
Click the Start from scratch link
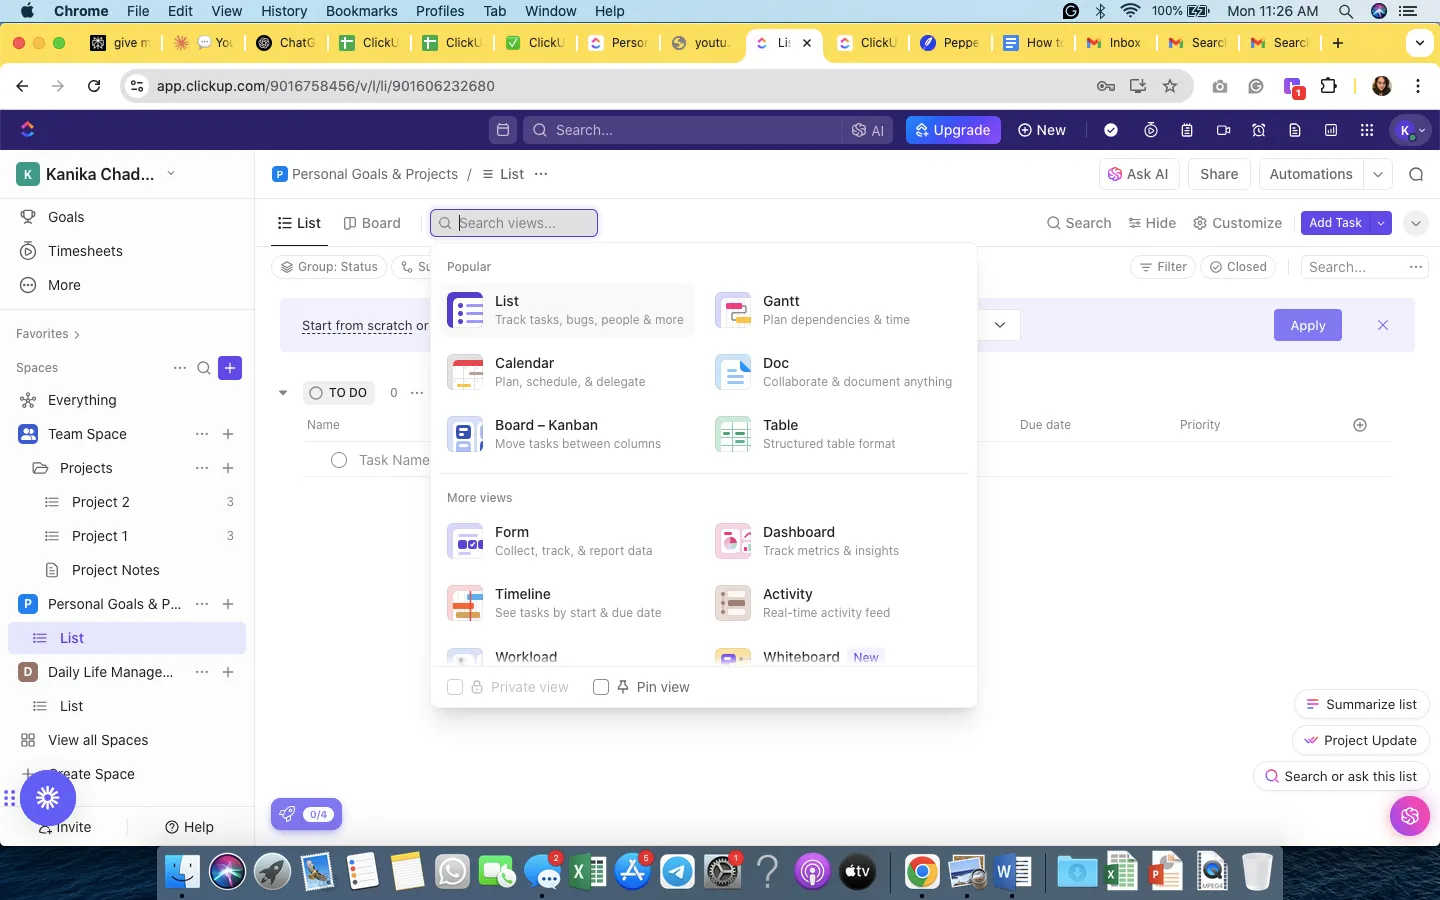(357, 325)
